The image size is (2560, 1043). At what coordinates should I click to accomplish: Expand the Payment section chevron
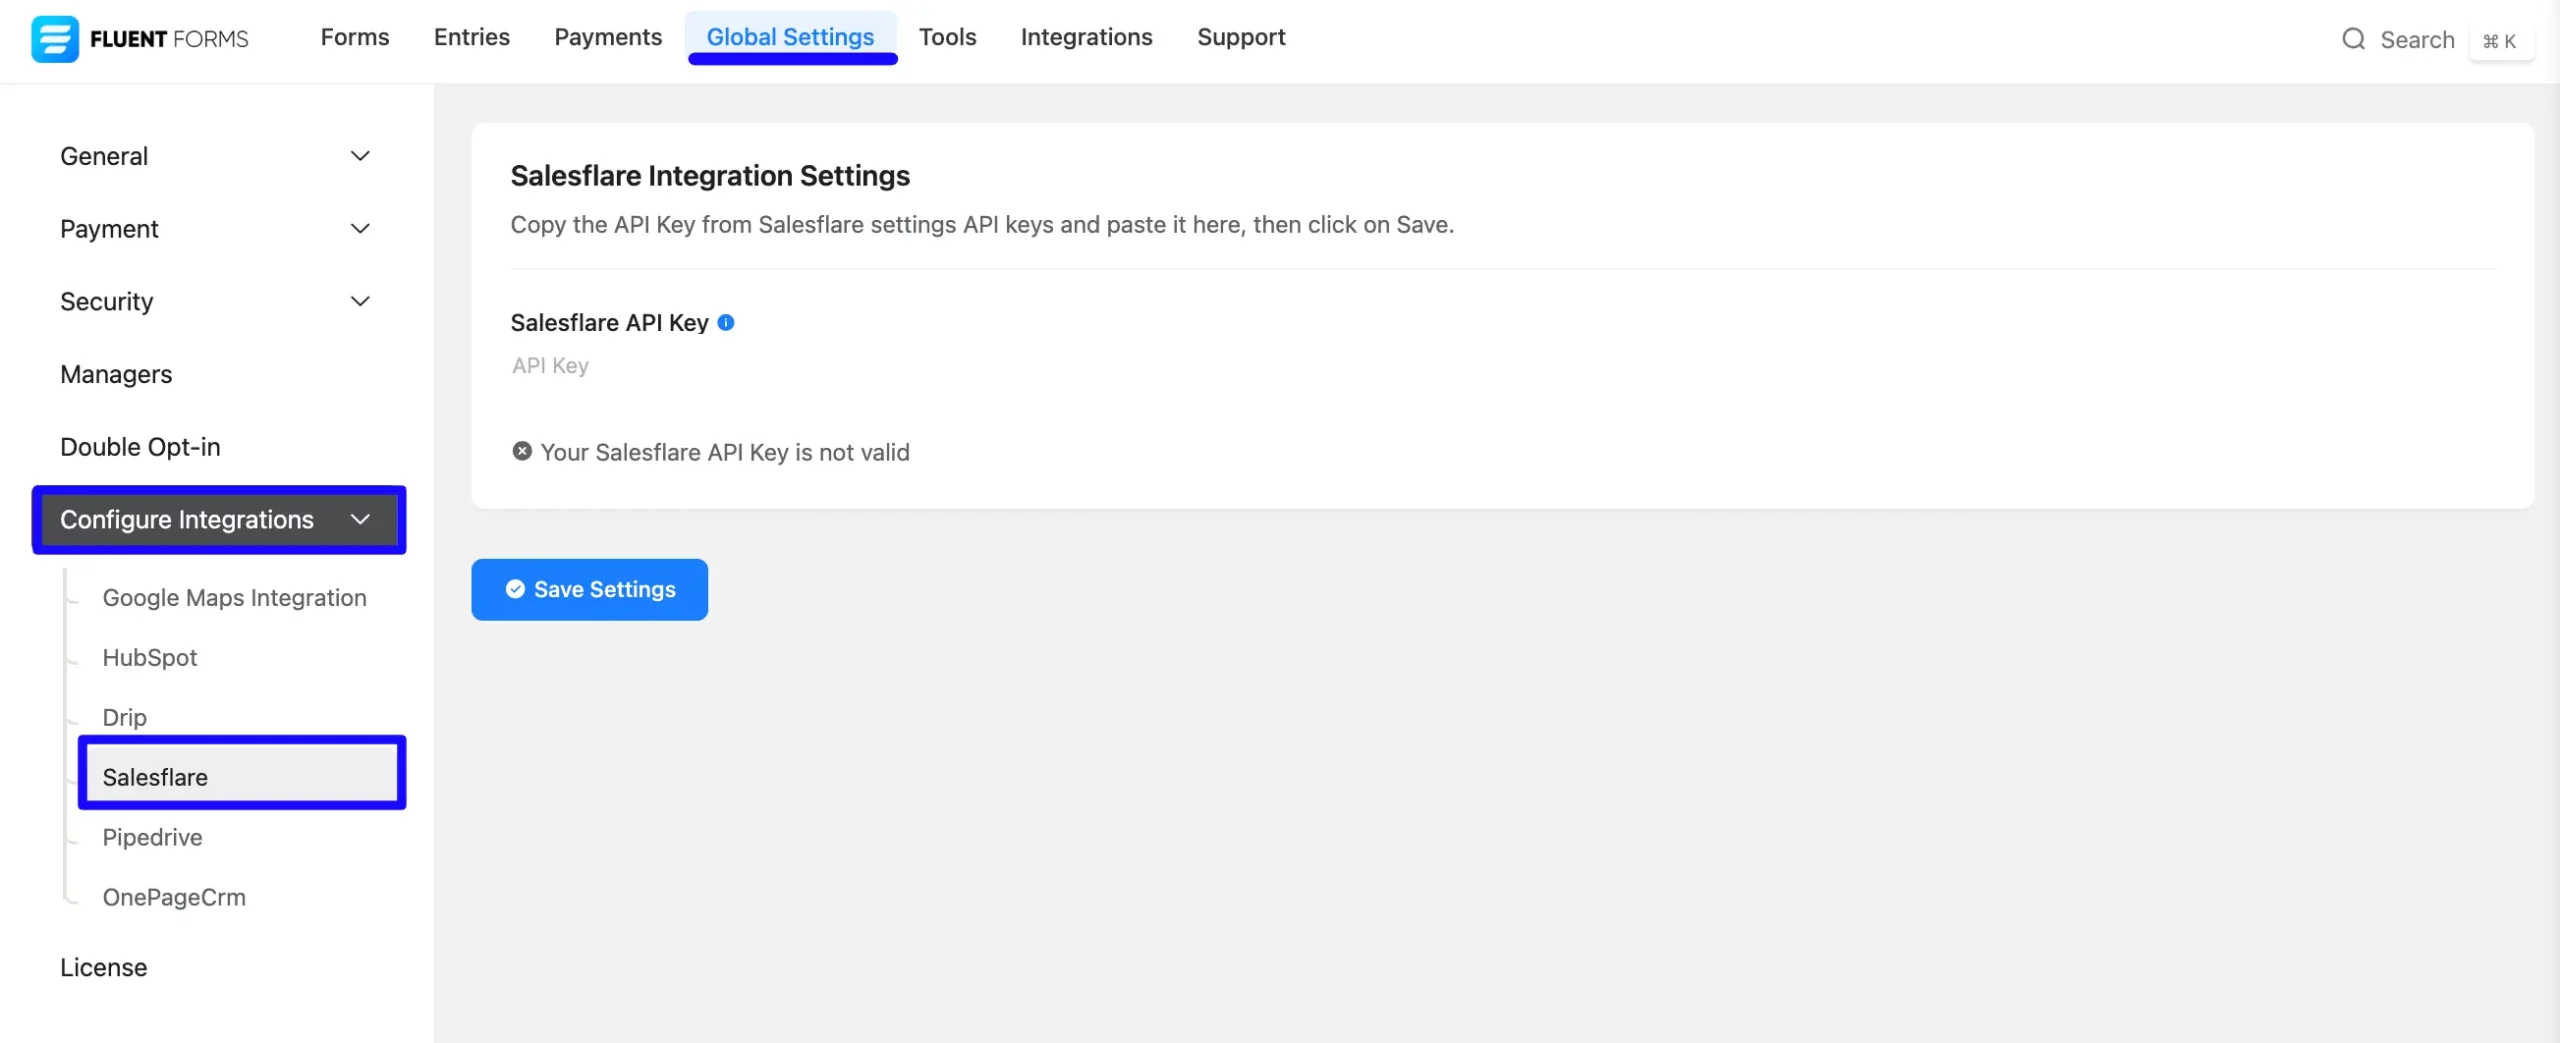[360, 229]
